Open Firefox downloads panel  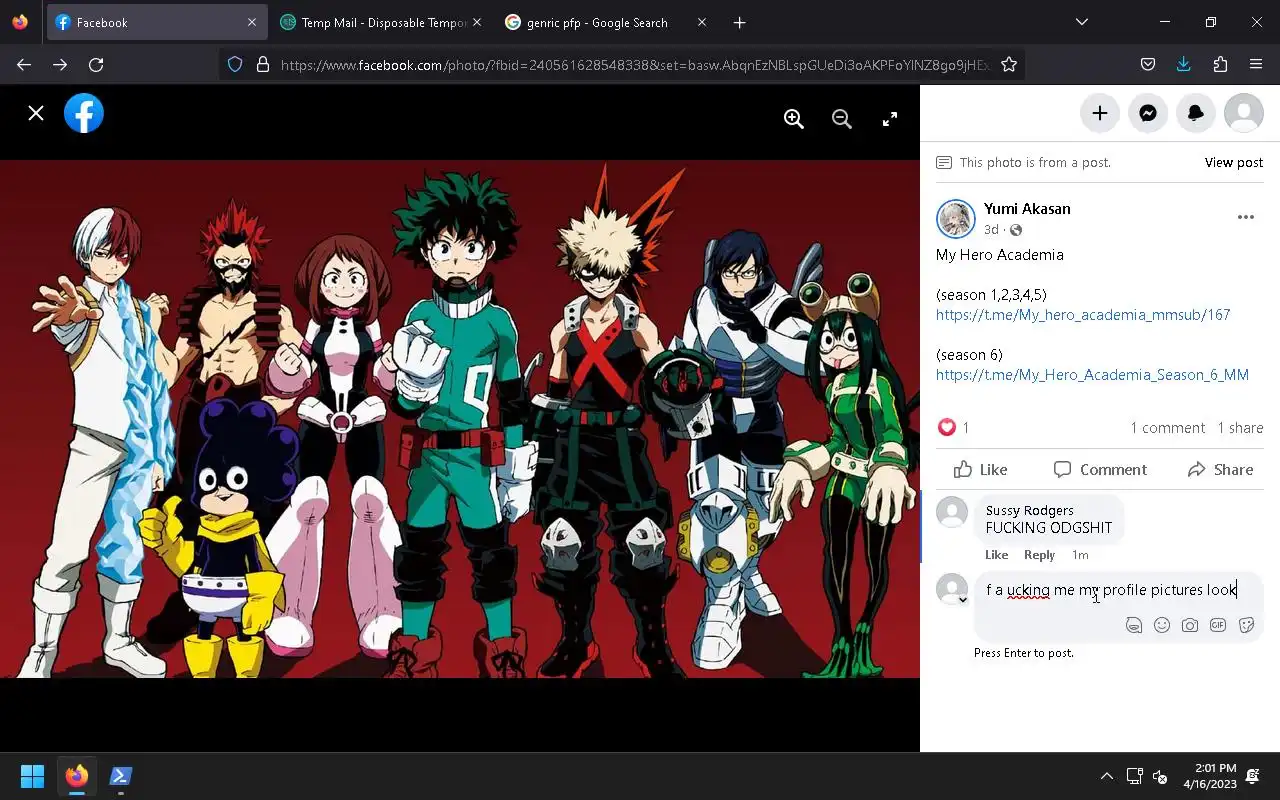1184,64
